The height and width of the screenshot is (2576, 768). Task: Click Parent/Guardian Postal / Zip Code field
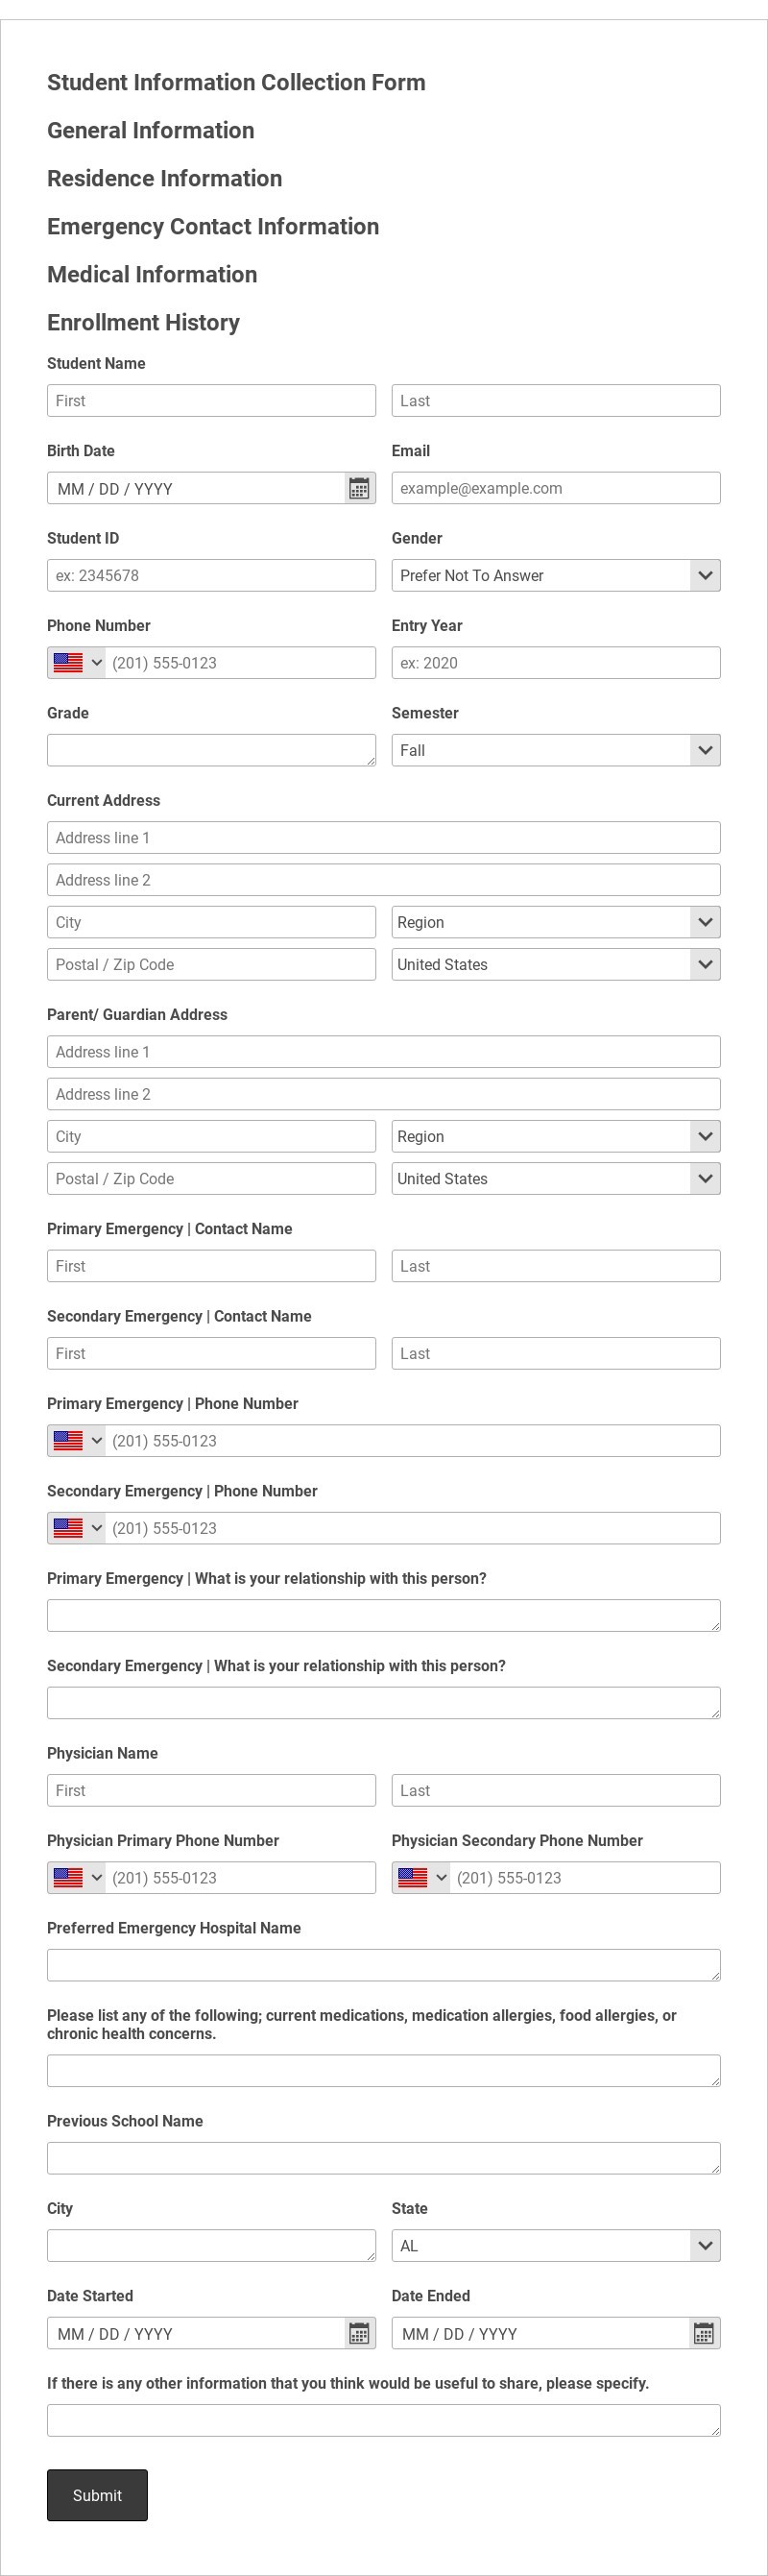[x=211, y=1178]
